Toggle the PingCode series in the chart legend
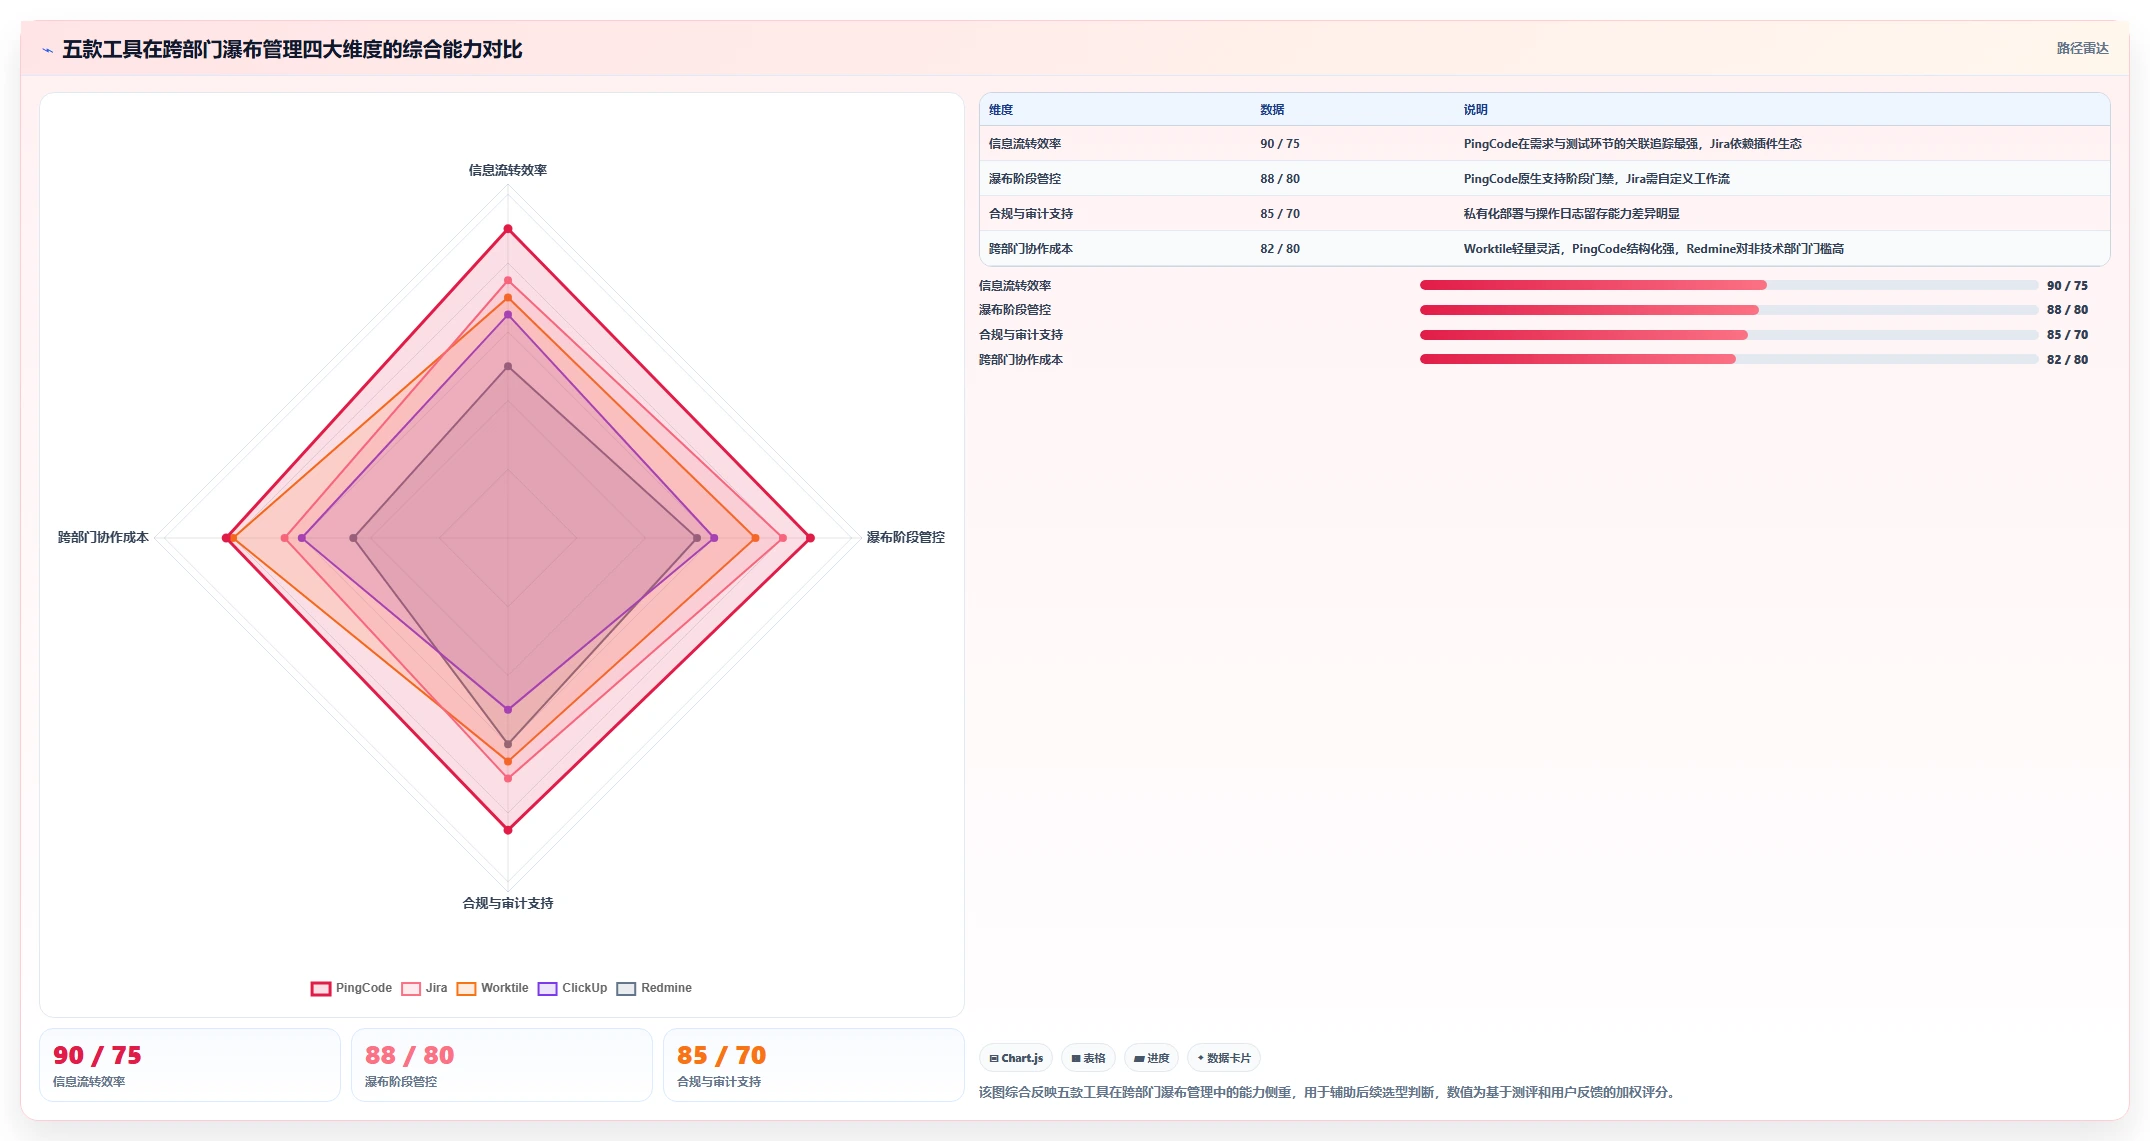This screenshot has height=1141, width=2150. click(x=351, y=988)
